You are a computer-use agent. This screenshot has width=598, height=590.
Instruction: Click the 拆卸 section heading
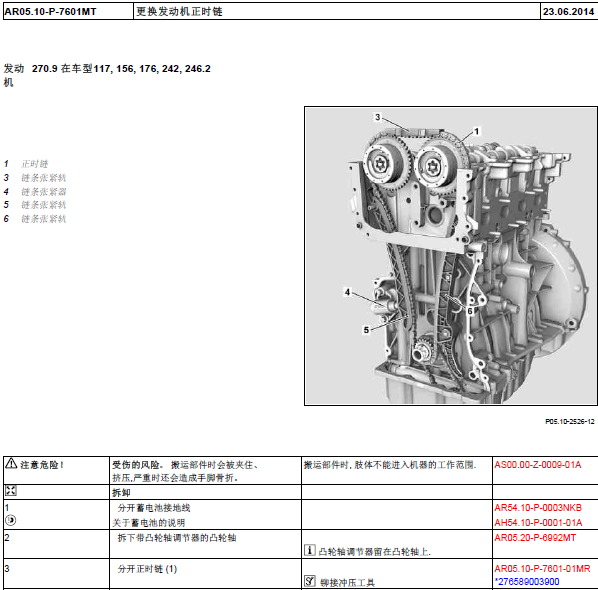[x=121, y=493]
